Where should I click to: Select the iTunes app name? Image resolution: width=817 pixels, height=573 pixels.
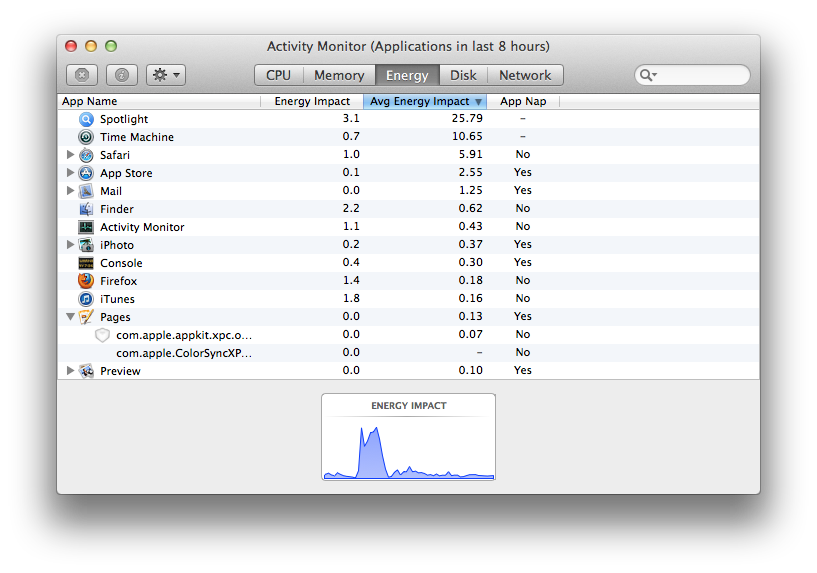[117, 299]
